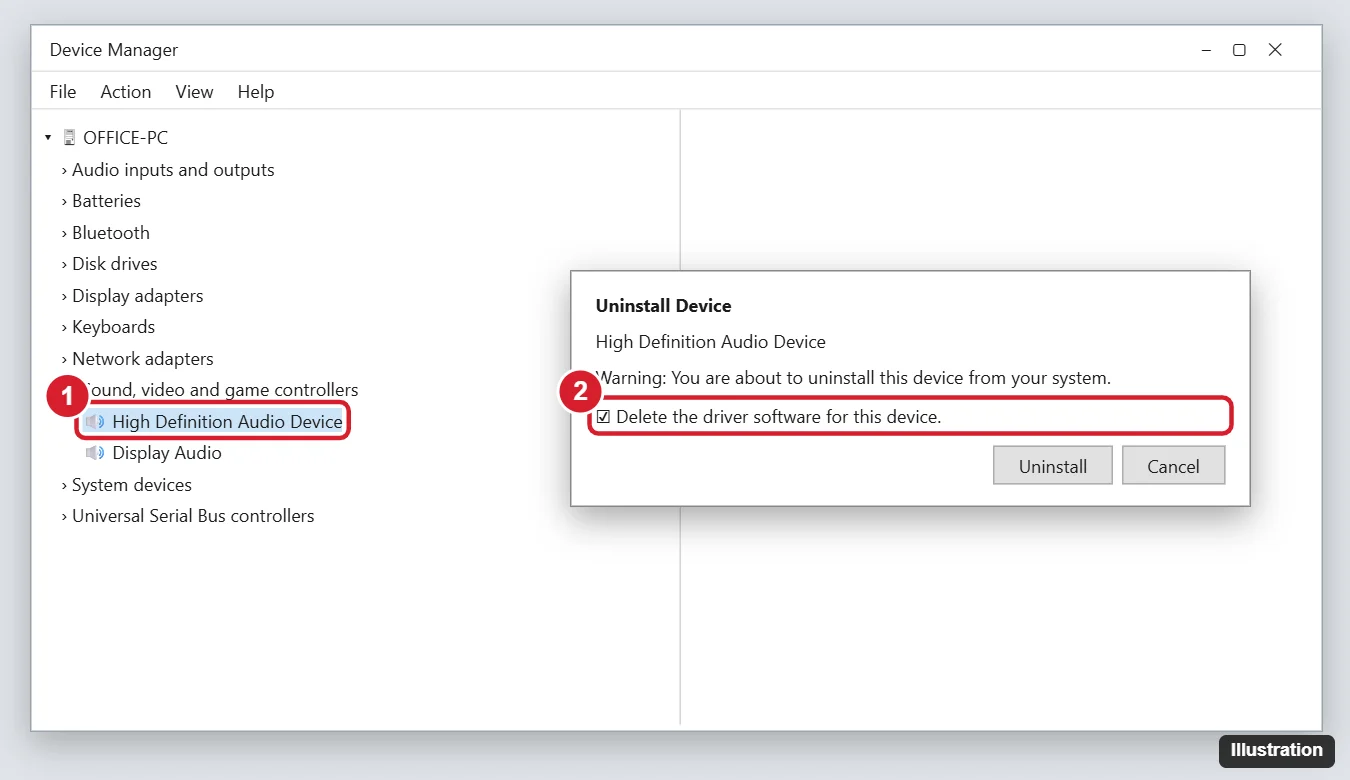Select the Batteries category label
The height and width of the screenshot is (780, 1350).
[x=107, y=201]
